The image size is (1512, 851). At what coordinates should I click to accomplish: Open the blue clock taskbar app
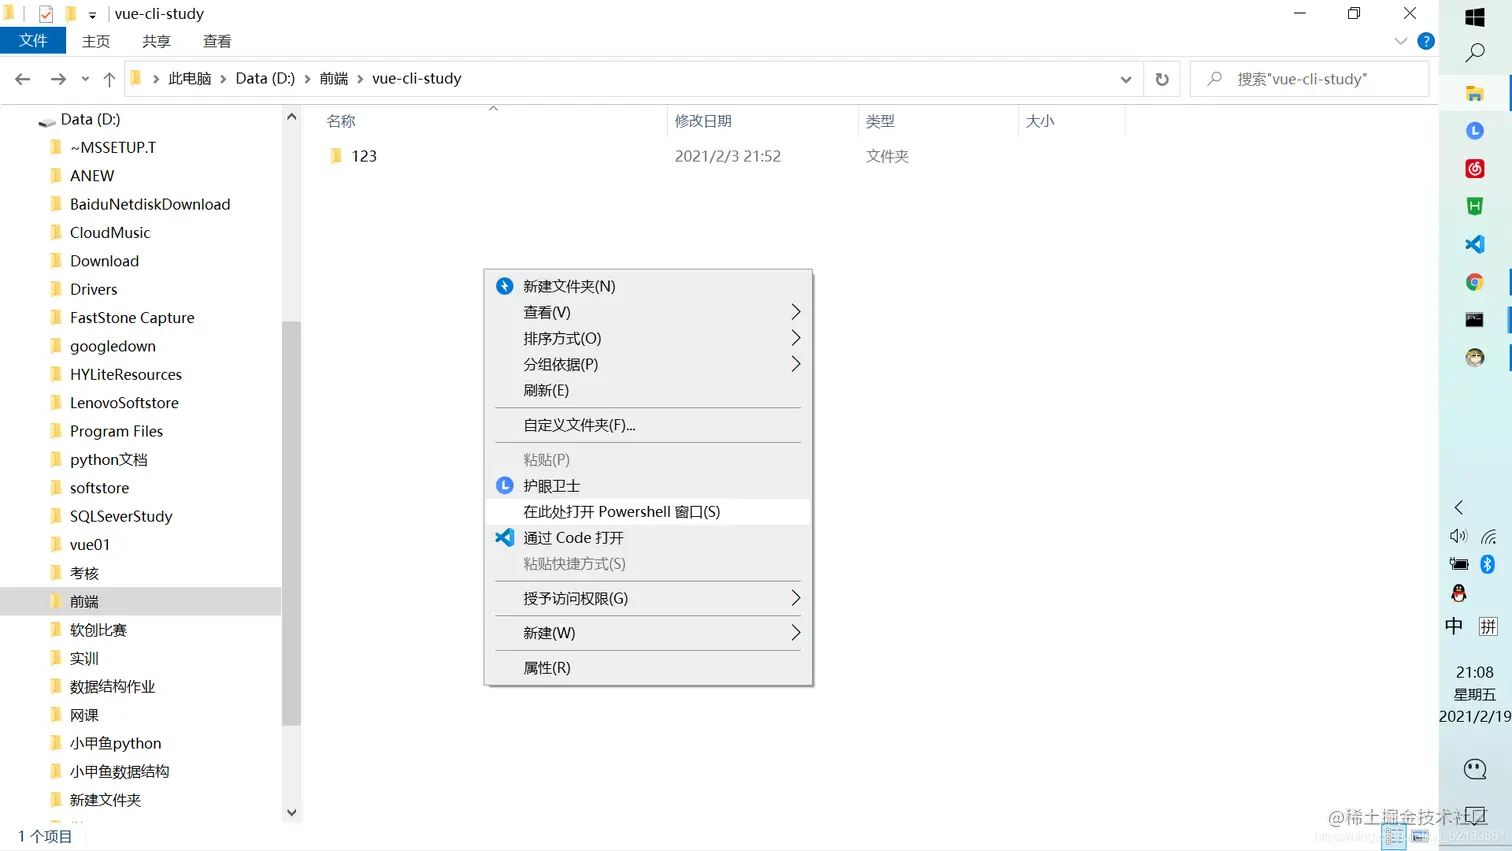1475,131
